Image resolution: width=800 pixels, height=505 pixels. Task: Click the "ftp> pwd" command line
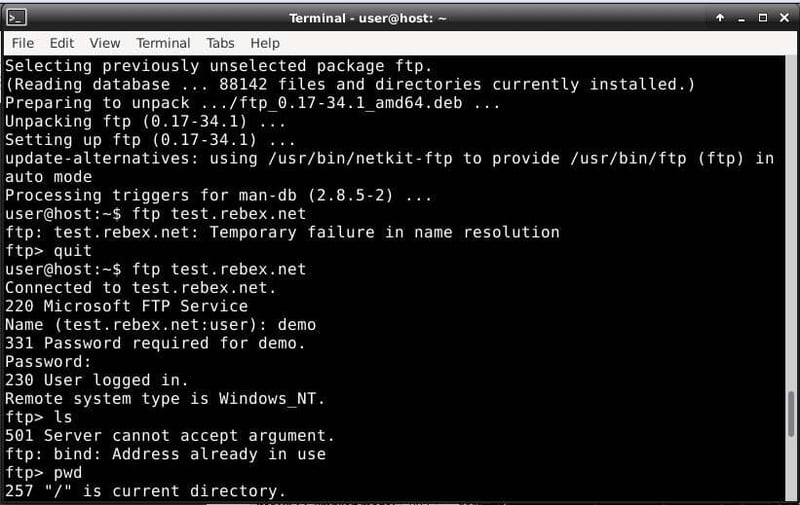tap(44, 472)
